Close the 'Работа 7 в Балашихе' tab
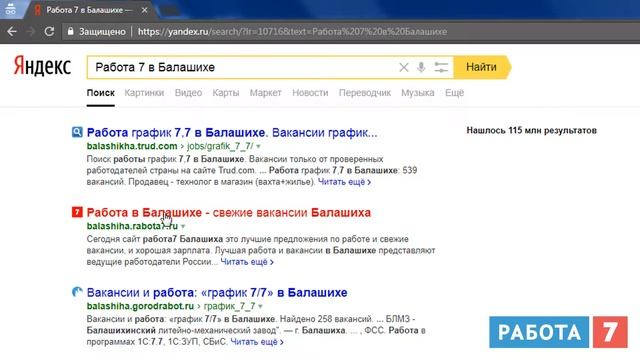This screenshot has width=640, height=360. (x=144, y=10)
